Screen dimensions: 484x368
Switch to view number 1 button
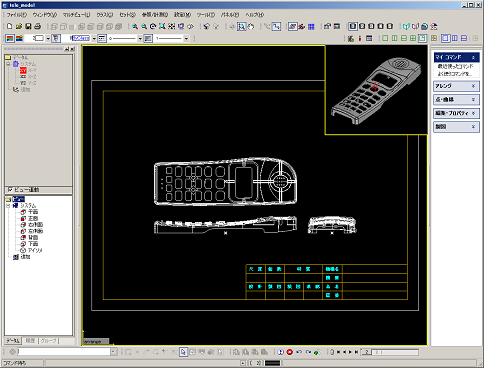tap(353, 26)
